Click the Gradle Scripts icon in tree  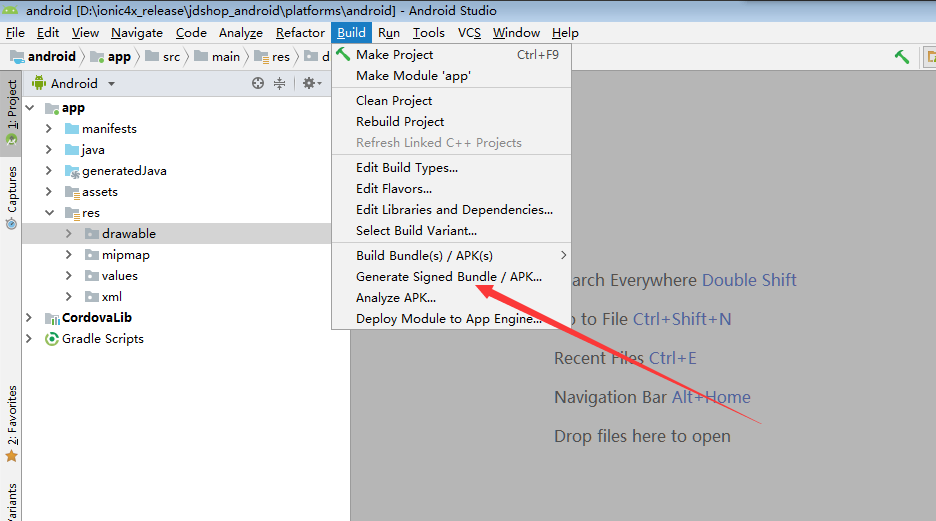click(52, 339)
